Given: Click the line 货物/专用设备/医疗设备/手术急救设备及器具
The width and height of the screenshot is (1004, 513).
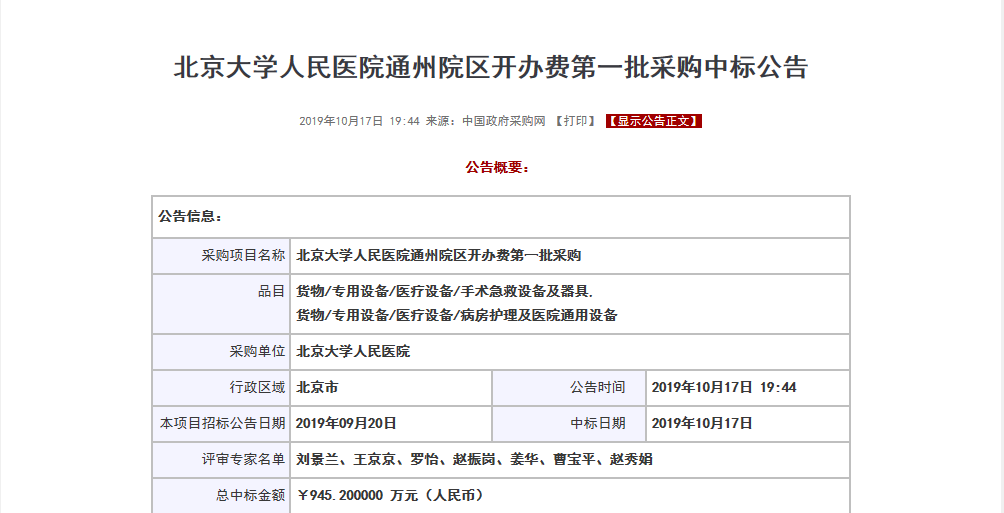Looking at the screenshot, I should (444, 291).
